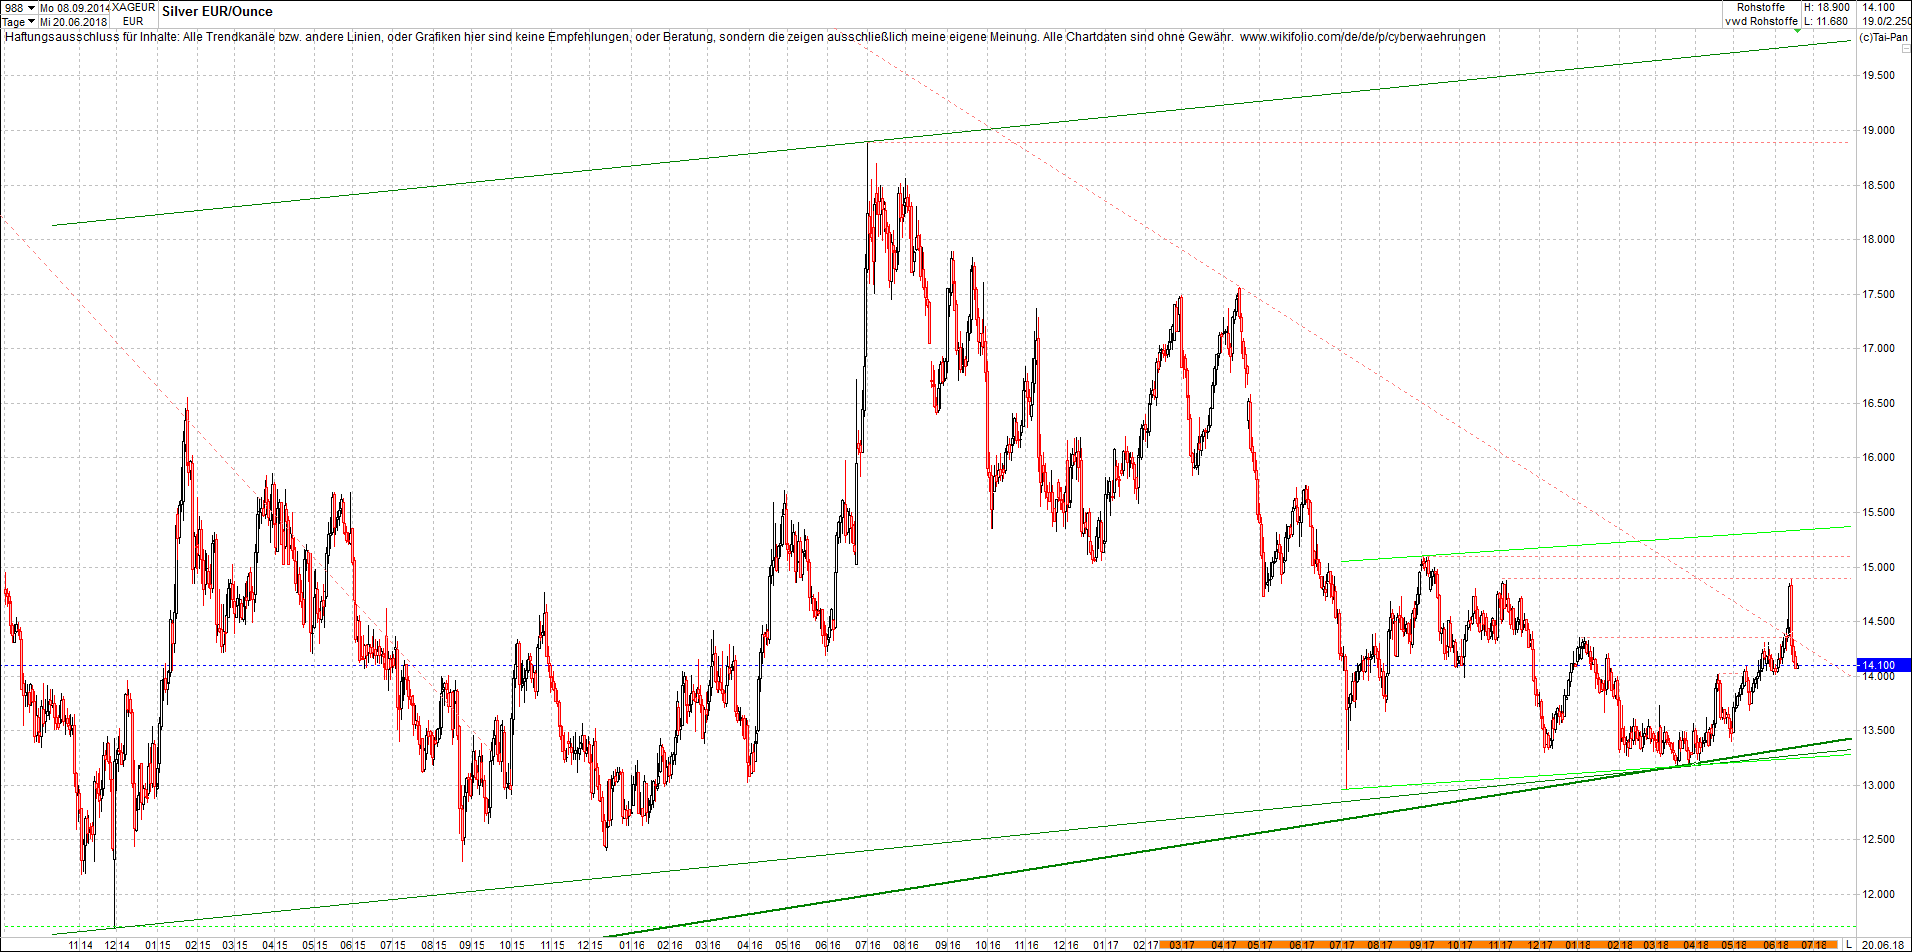The height and width of the screenshot is (952, 1912).
Task: Select the highlighted "03.17" axis date label
Action: 1182,944
